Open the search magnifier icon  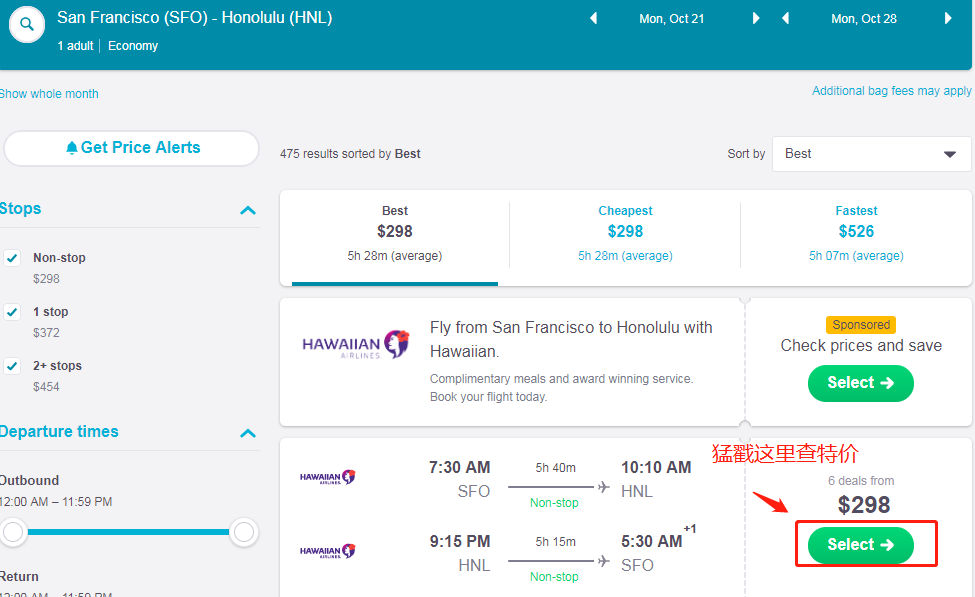click(x=27, y=24)
